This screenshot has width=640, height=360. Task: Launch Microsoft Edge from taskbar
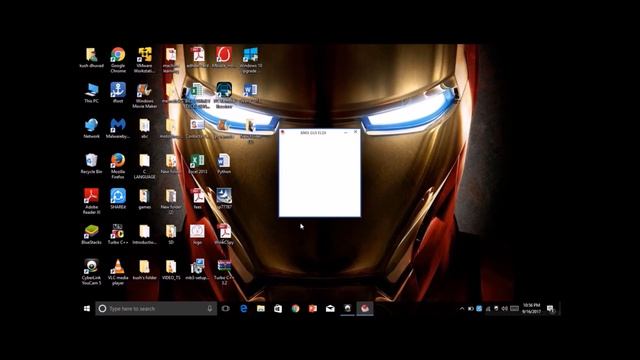(244, 309)
